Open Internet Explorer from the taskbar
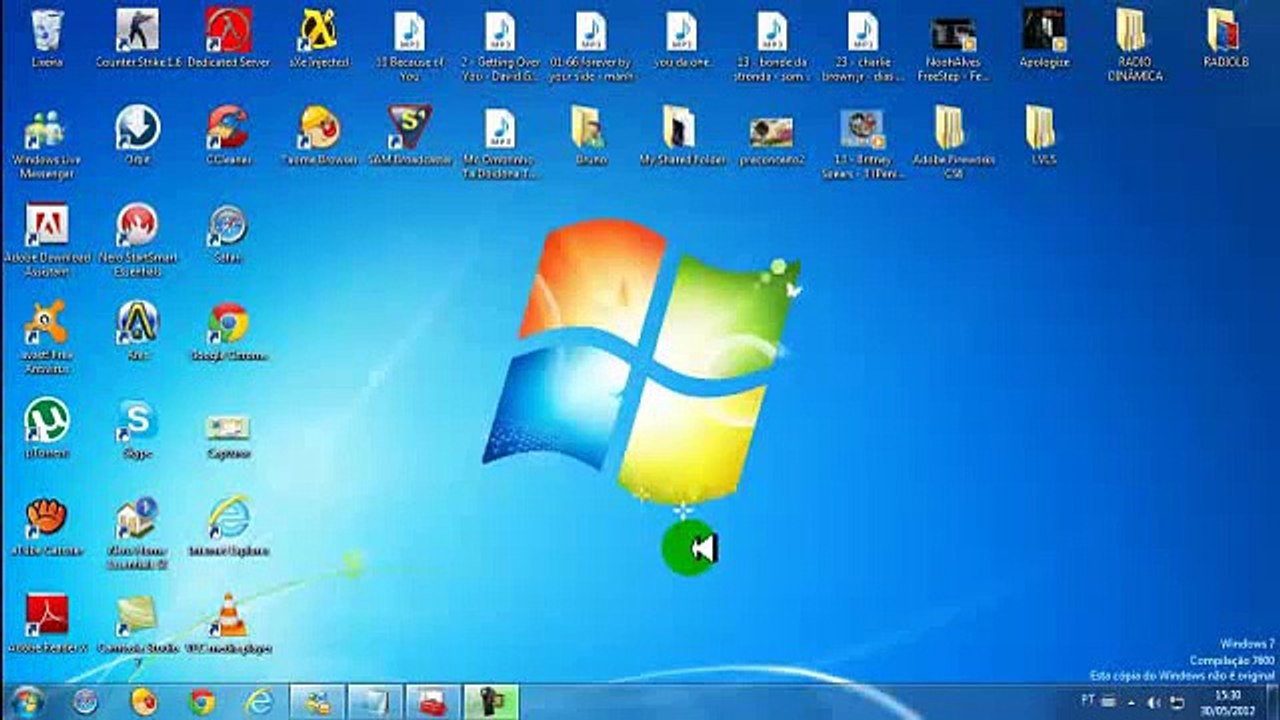Screen dimensions: 1280x720 260,702
